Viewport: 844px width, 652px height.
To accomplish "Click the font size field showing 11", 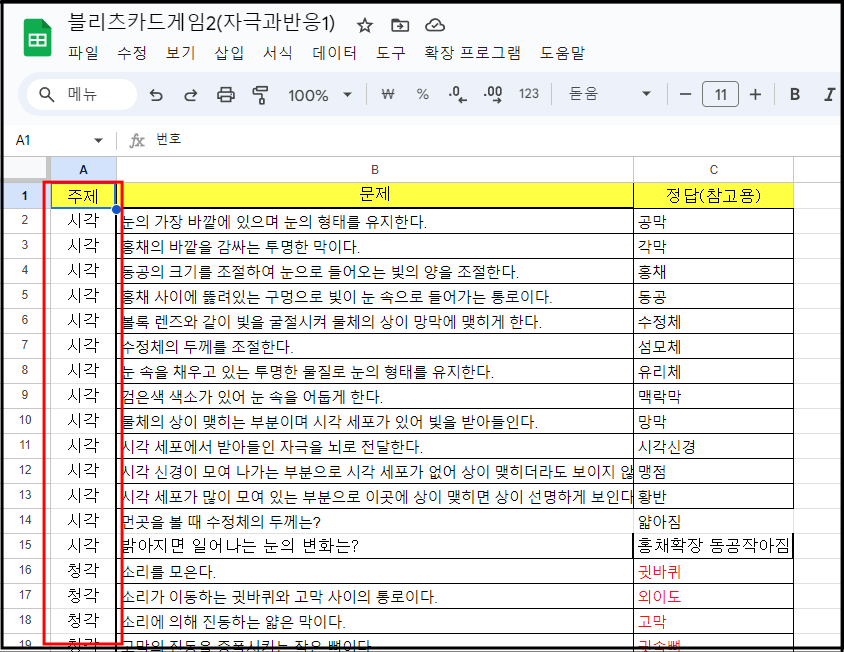I will tap(720, 95).
